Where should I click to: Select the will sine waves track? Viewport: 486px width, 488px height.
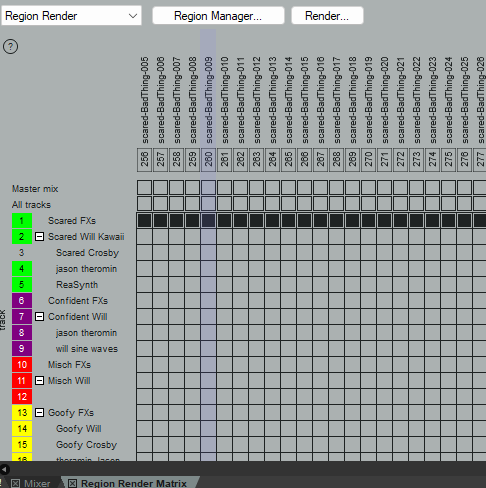tap(87, 349)
